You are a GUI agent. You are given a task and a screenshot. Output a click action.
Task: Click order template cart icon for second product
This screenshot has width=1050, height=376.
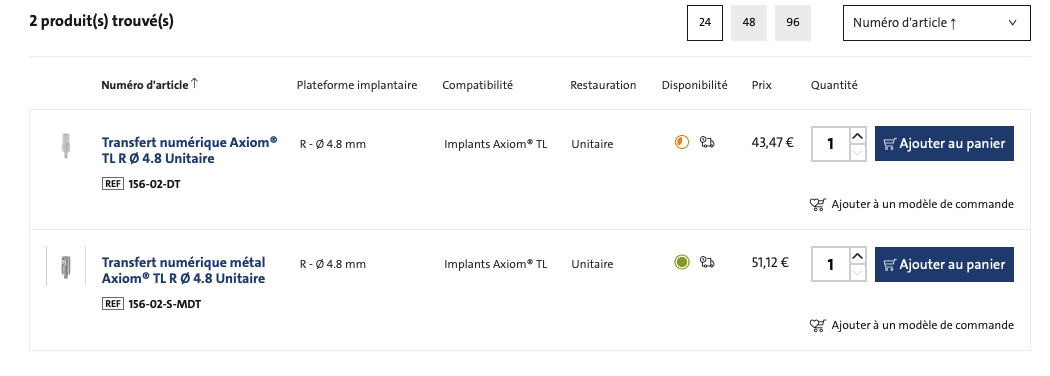click(818, 325)
